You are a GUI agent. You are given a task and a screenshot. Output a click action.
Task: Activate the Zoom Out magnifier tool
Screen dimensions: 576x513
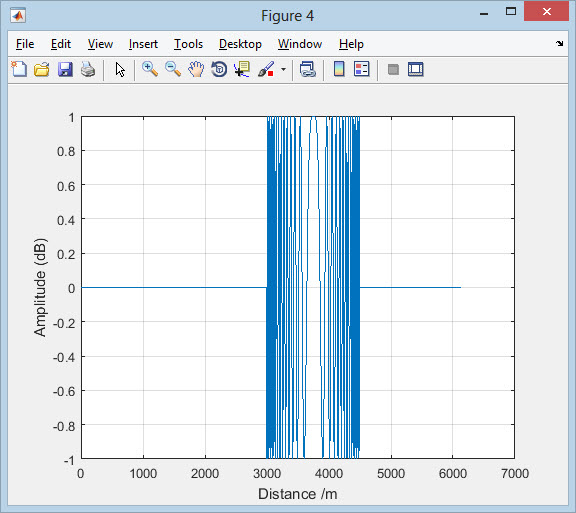click(x=173, y=69)
